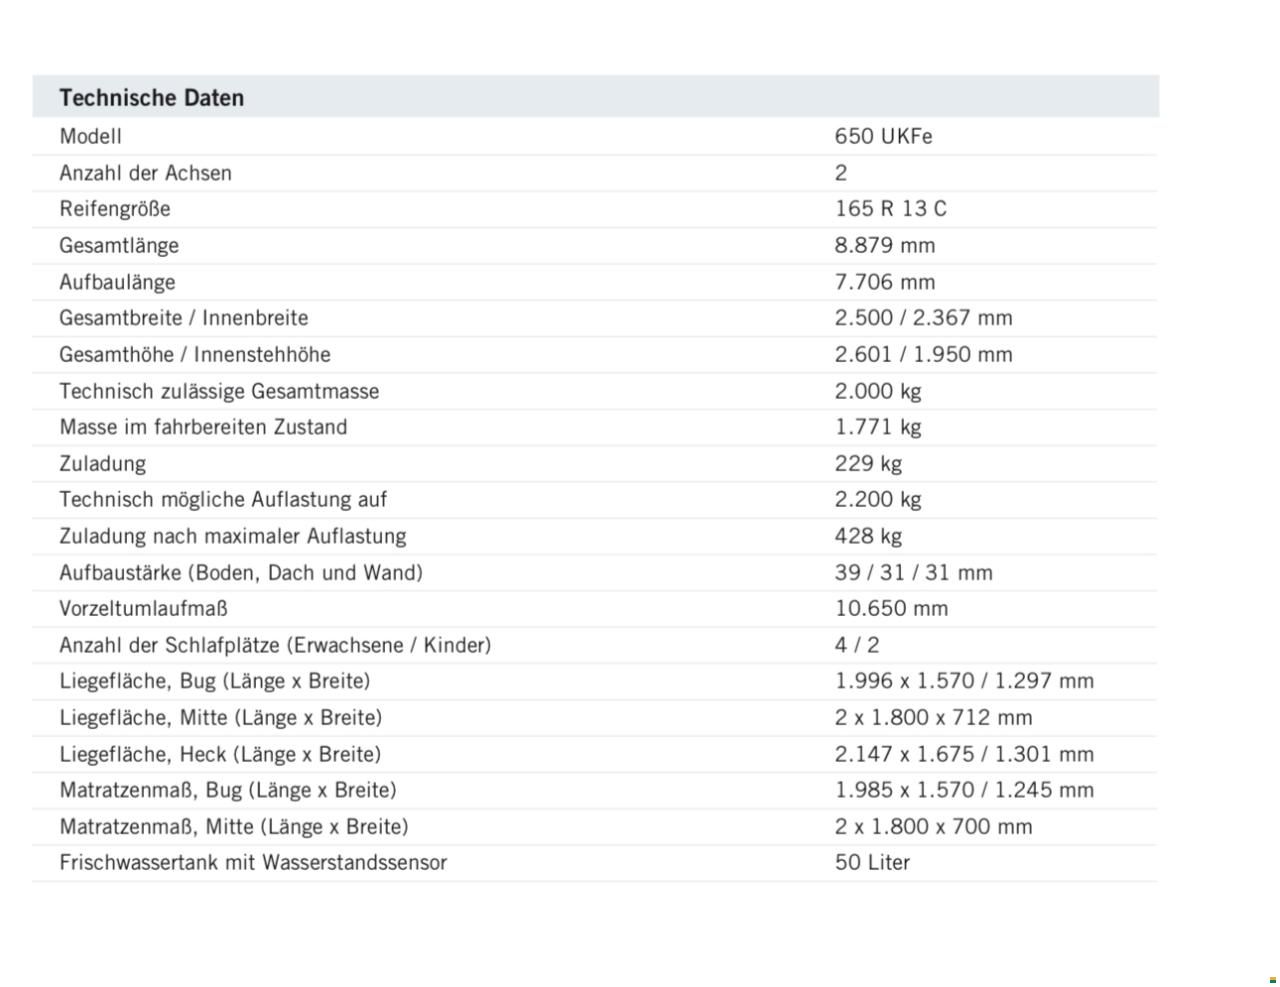
Task: Click the small yellow-green icon in bottom-right corner
Action: click(1272, 980)
